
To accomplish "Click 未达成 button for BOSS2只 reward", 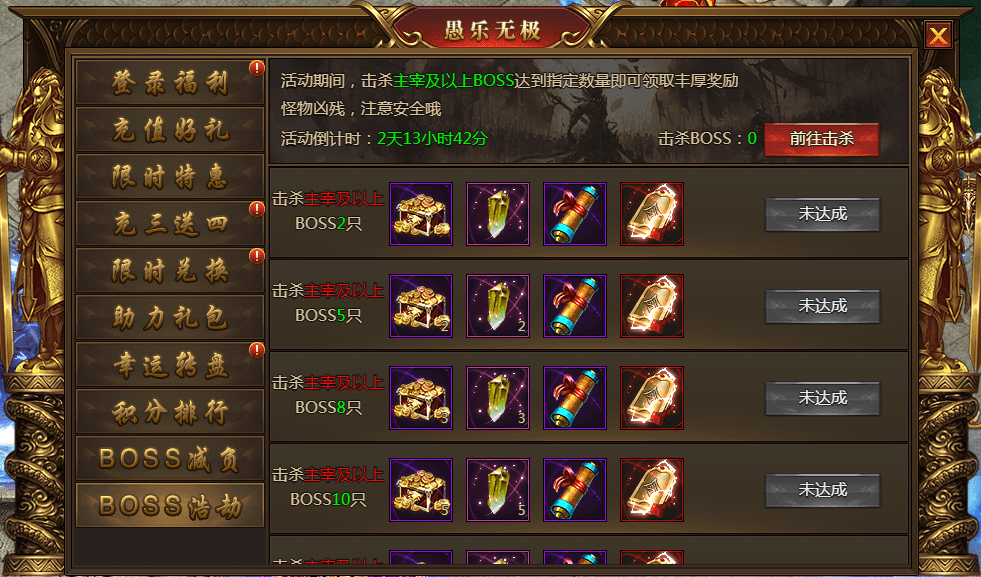I will tap(822, 215).
